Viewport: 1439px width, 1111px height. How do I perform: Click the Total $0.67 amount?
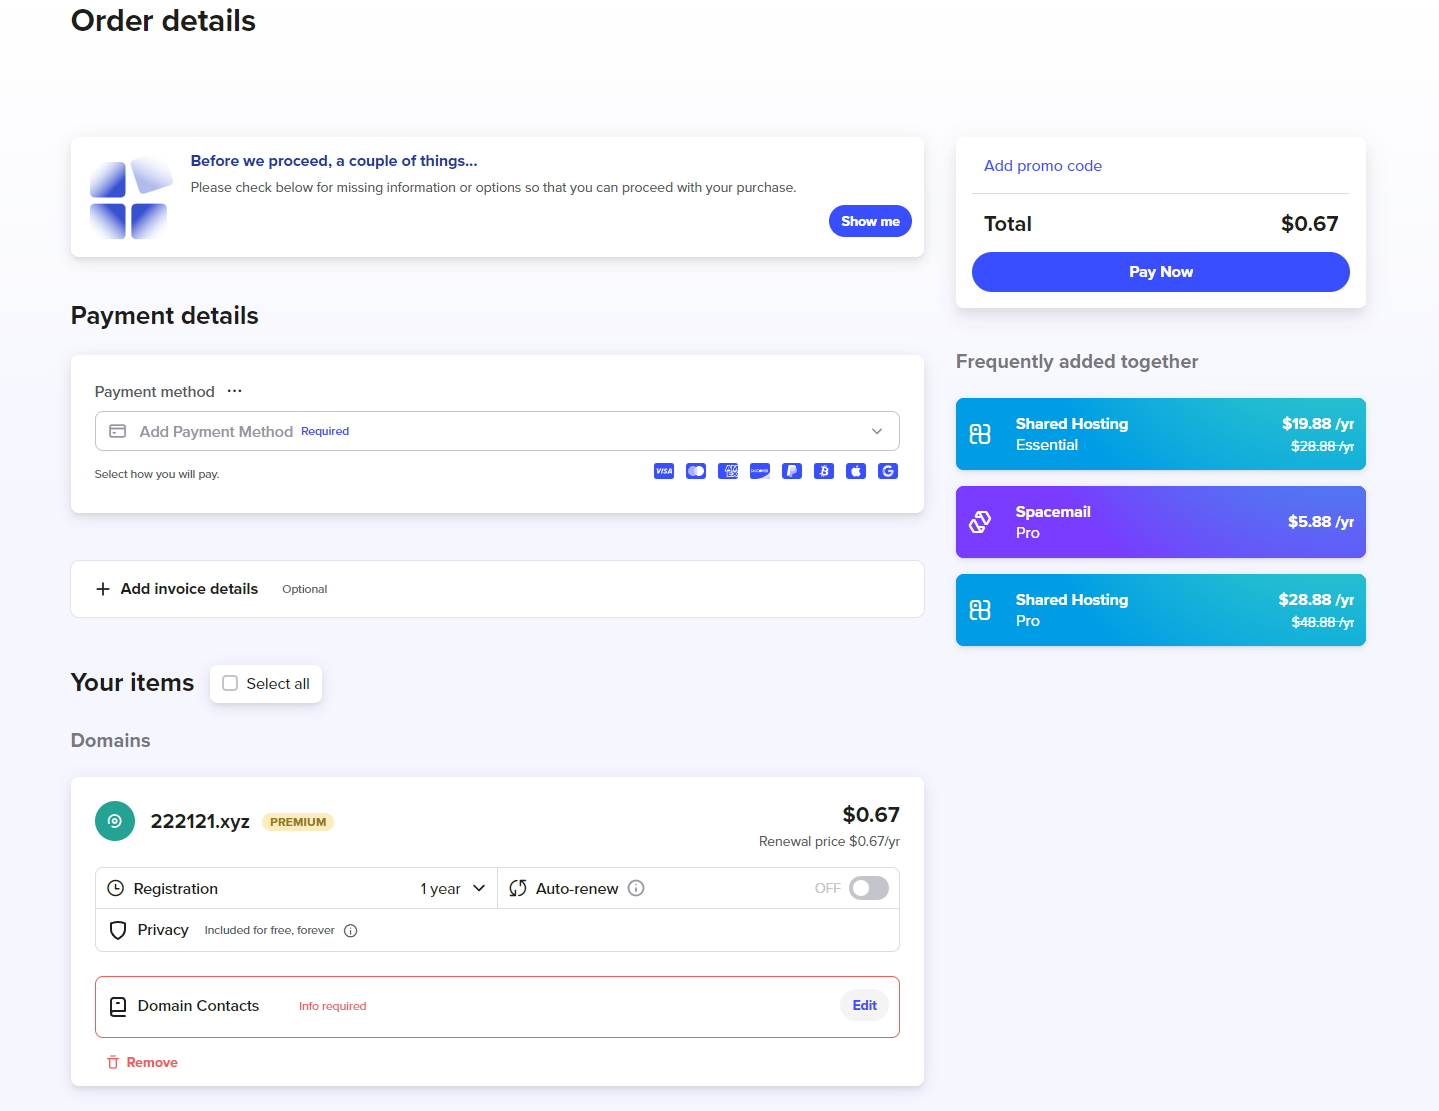pos(1310,224)
